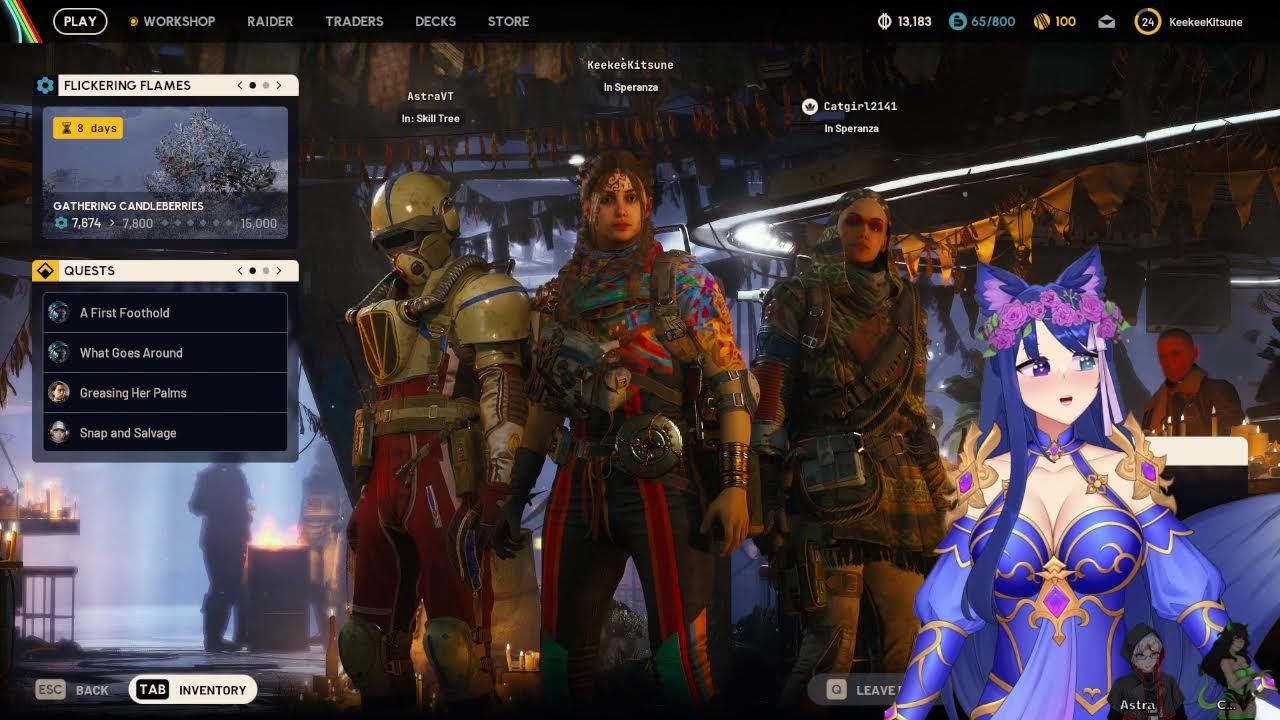1280x720 pixels.
Task: Click the coin icon beside 13,183
Action: point(884,21)
